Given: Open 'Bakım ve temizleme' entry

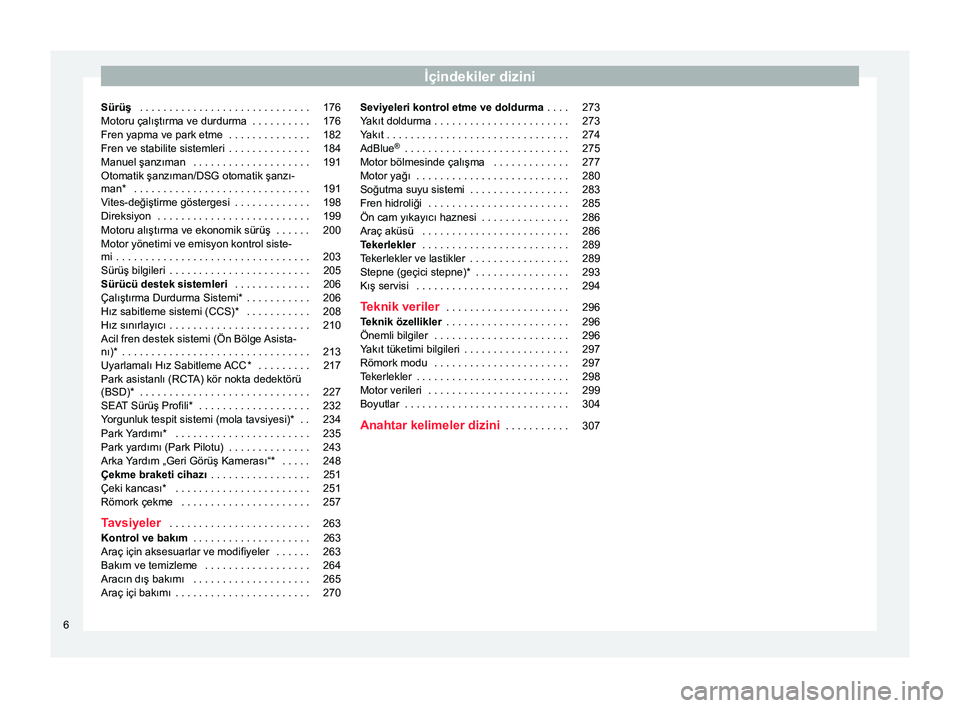Looking at the screenshot, I should [220, 565].
